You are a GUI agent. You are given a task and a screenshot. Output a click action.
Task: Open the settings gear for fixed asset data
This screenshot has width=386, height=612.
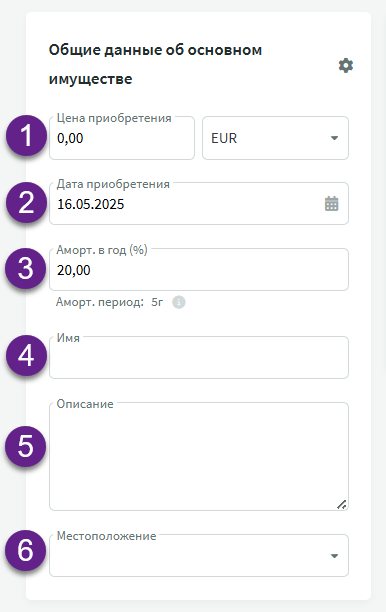346,66
